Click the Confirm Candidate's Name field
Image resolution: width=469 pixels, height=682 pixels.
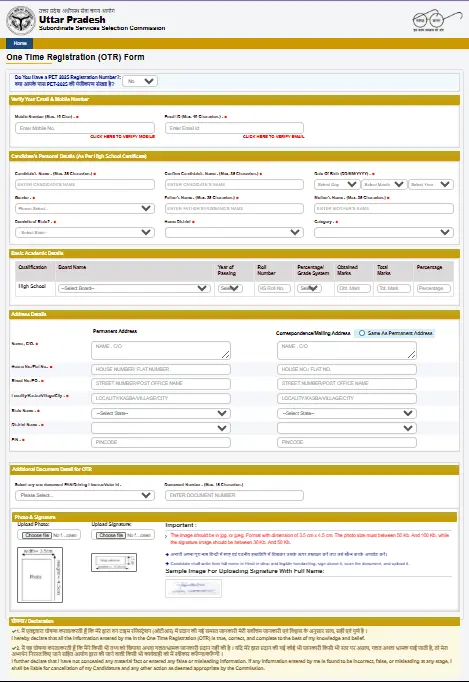tap(234, 184)
